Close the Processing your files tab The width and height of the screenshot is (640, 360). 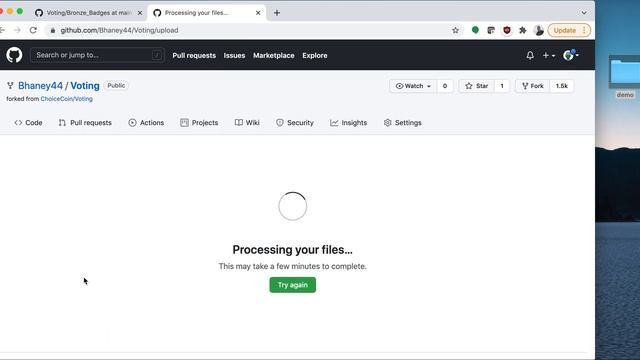258,13
